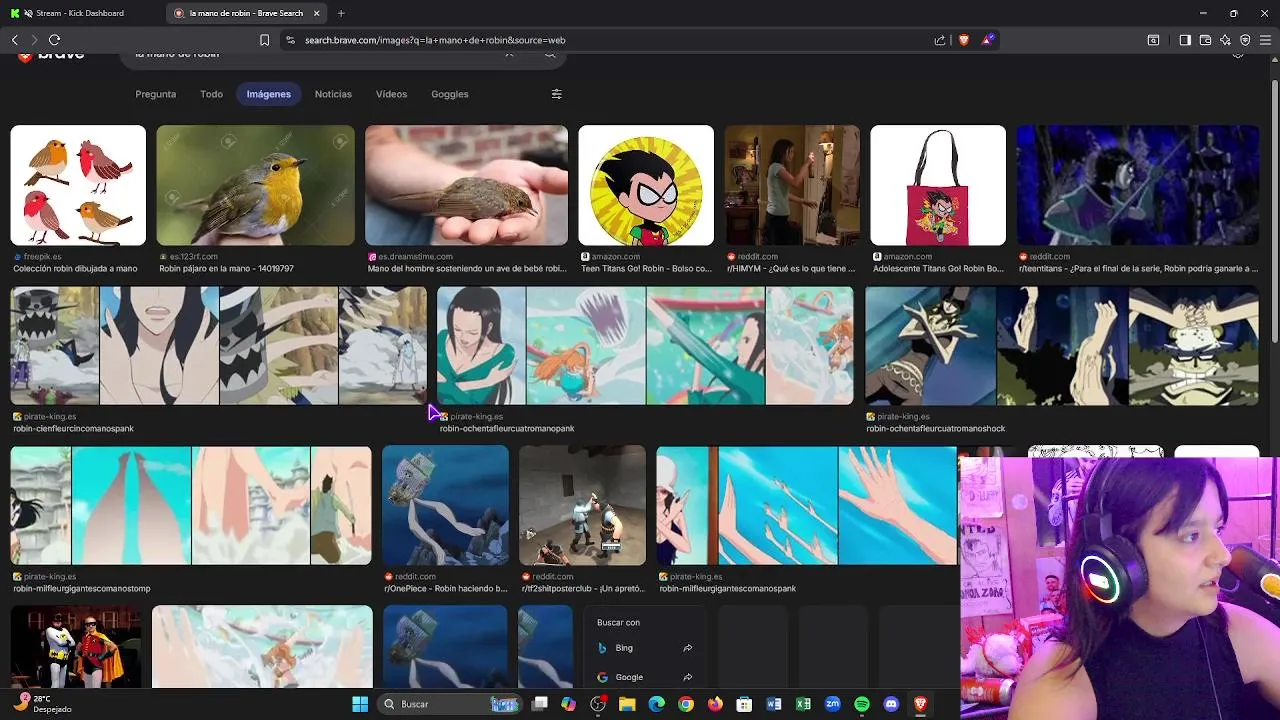Open the Brave main hamburger menu
Screen dimensions: 1280x720
[1266, 40]
